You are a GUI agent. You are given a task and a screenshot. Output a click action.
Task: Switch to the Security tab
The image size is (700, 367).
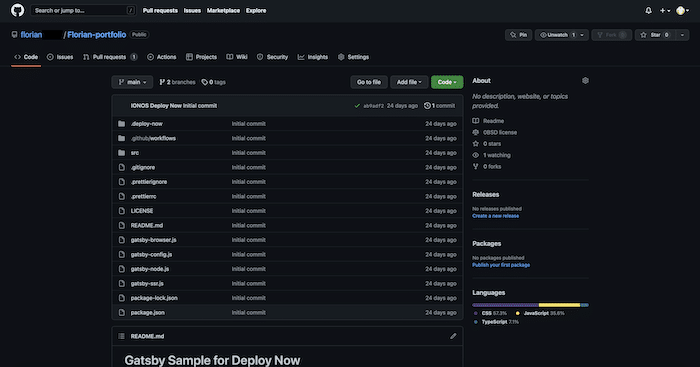272,57
